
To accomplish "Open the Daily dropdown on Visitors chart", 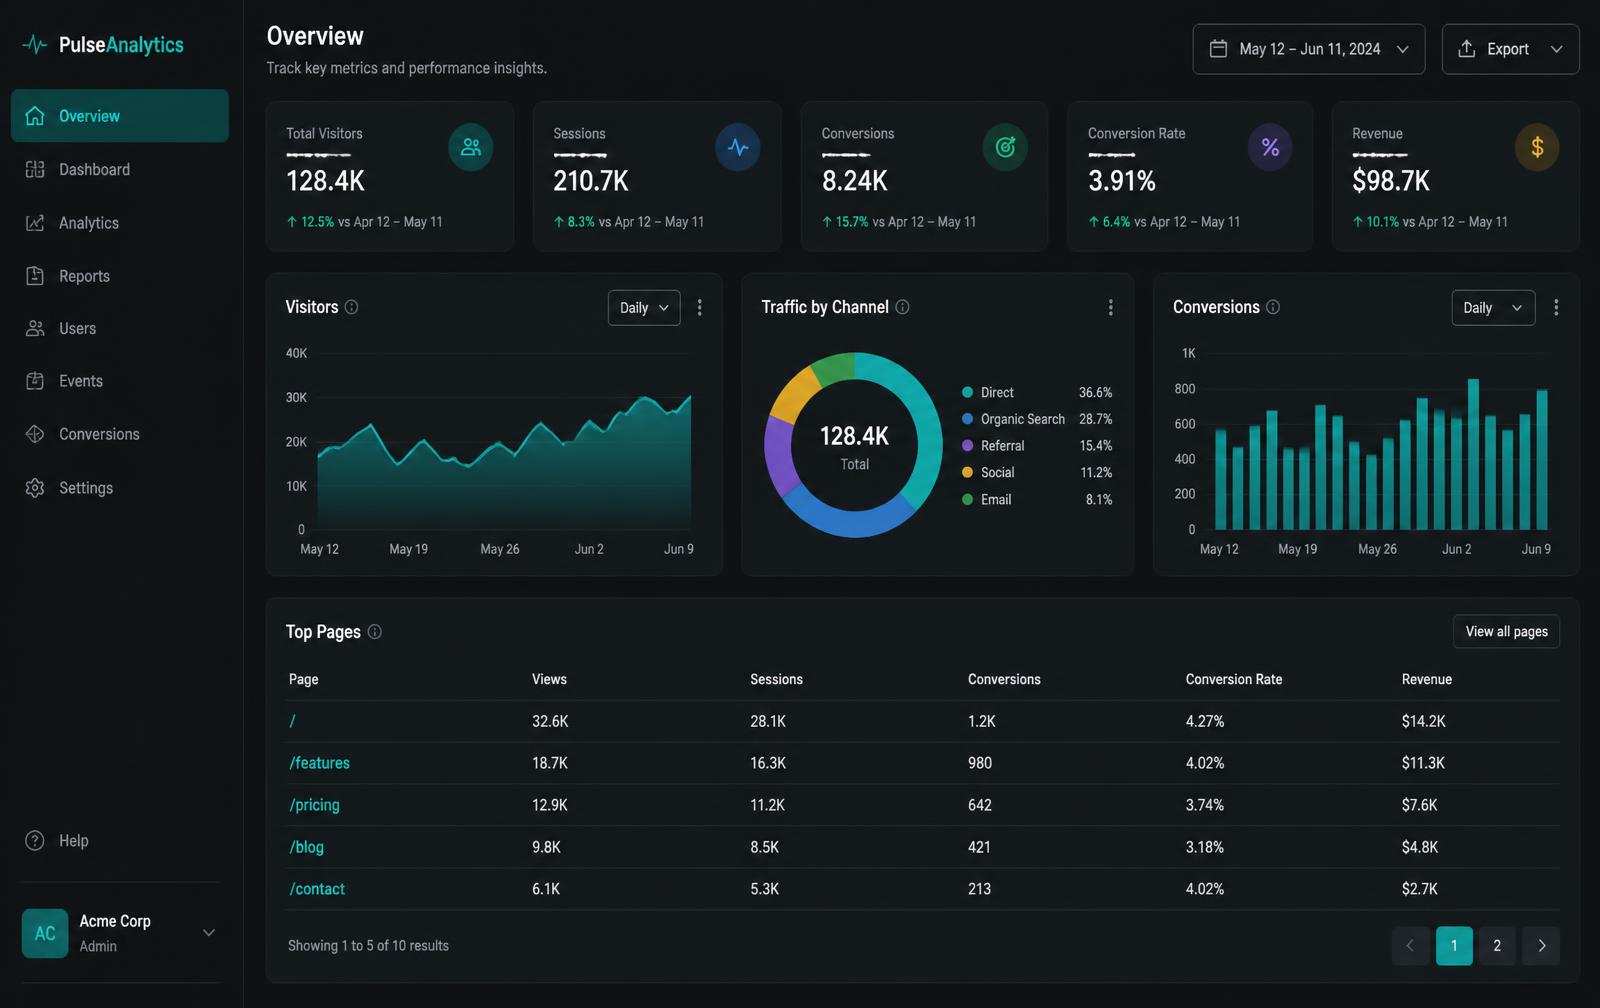I will point(644,308).
